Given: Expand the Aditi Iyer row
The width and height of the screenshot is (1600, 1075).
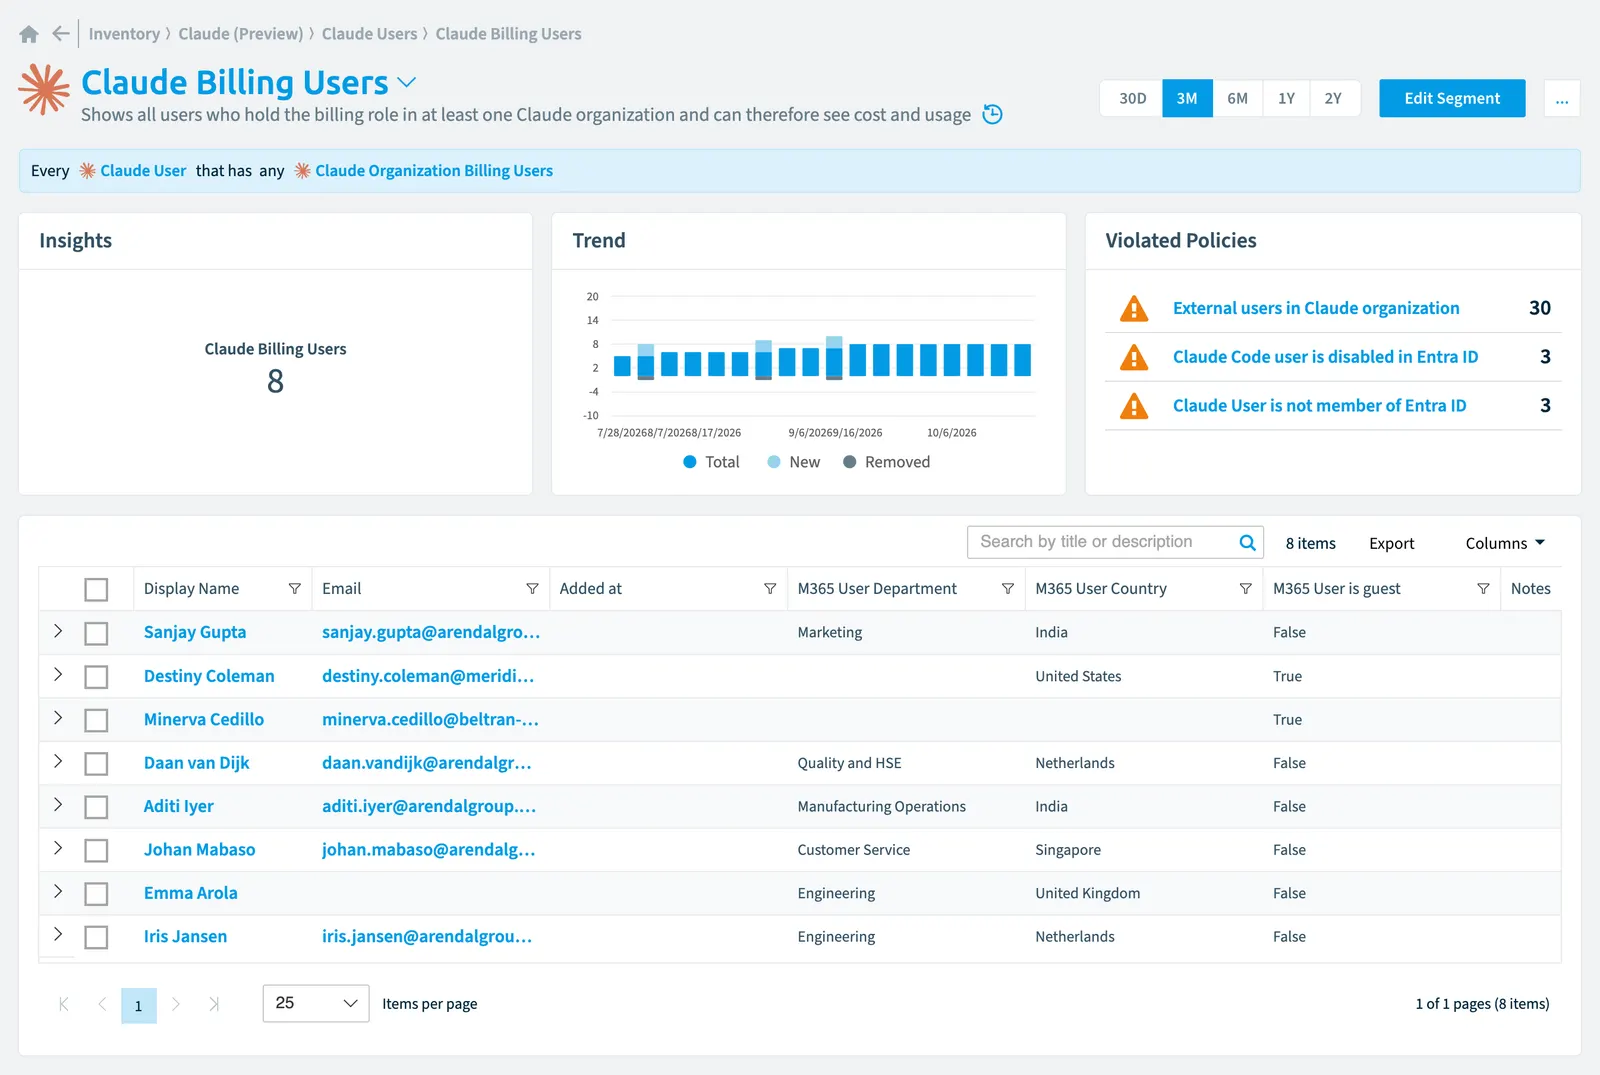Looking at the screenshot, I should coord(58,804).
